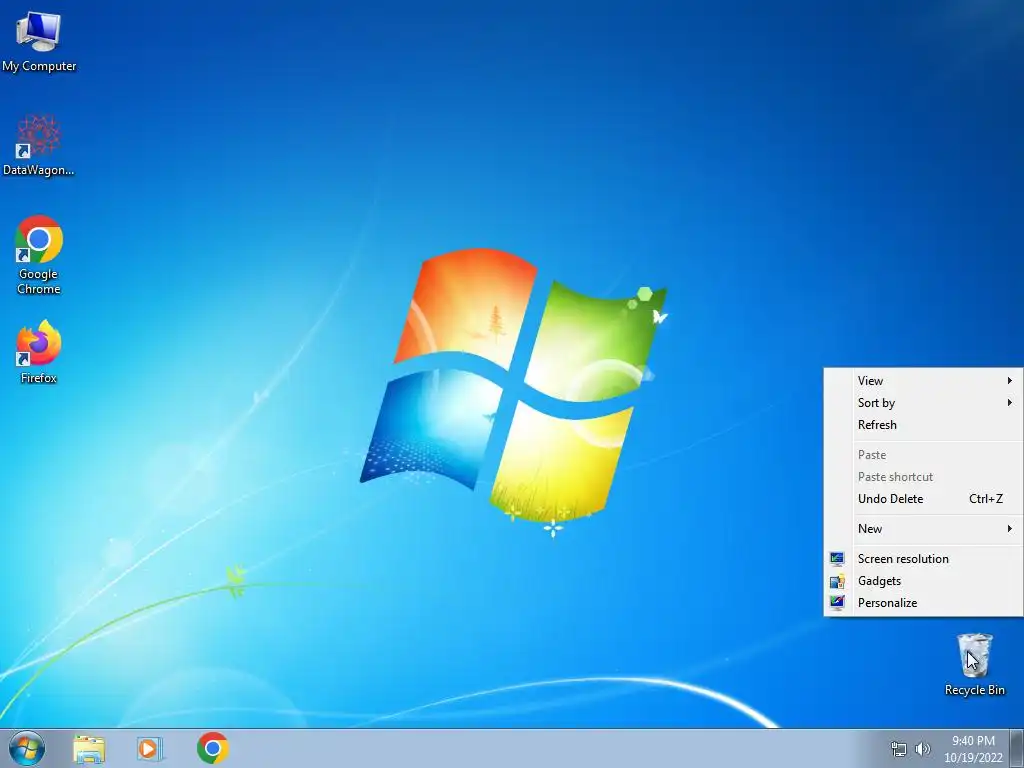Open Personalize from the context menu
The image size is (1024, 768).
pyautogui.click(x=923, y=603)
